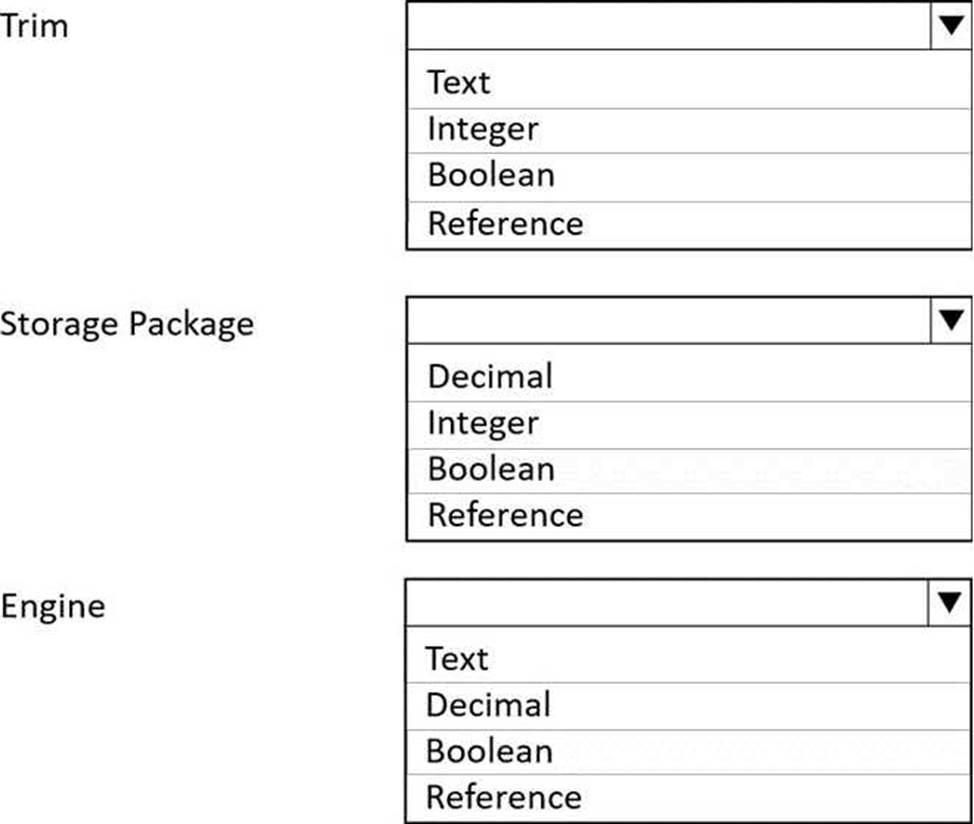Select Decimal for Storage Package
Viewport: 974px width, 824px height.
[x=689, y=377]
